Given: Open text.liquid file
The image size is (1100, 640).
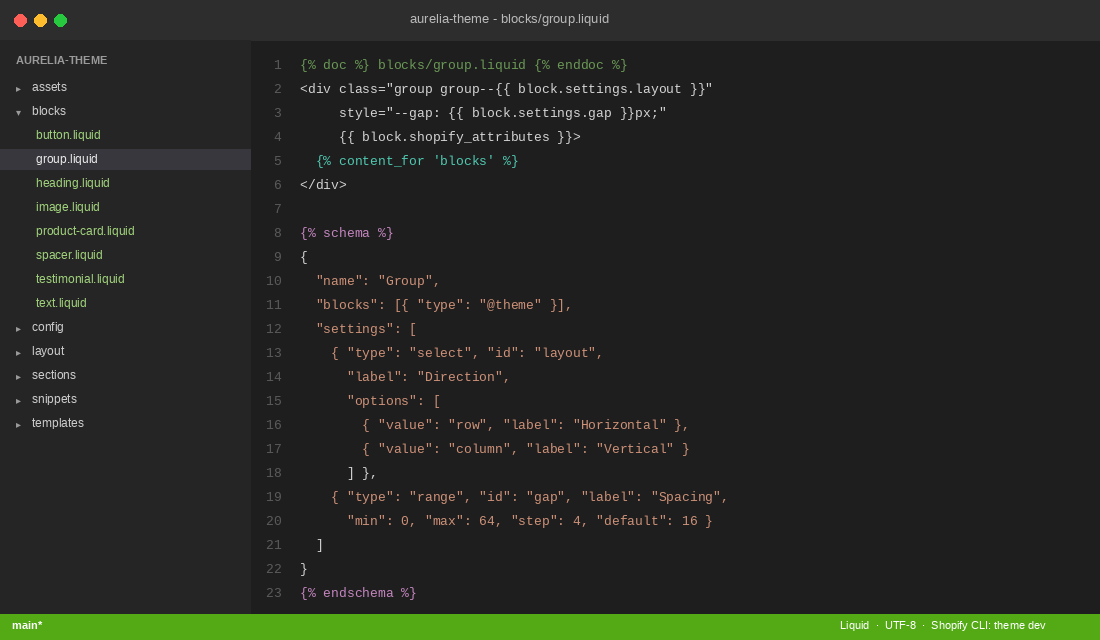Looking at the screenshot, I should coord(61,302).
